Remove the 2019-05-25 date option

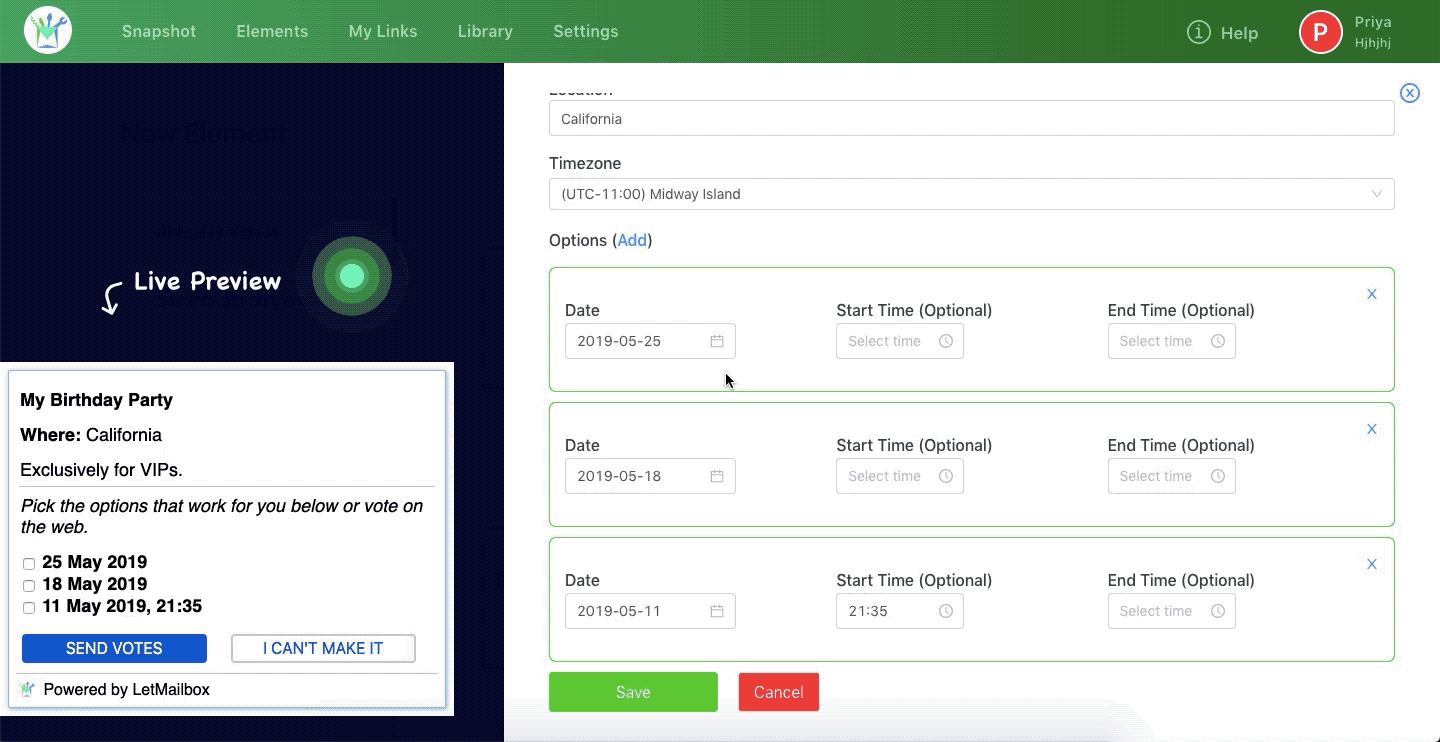1372,294
